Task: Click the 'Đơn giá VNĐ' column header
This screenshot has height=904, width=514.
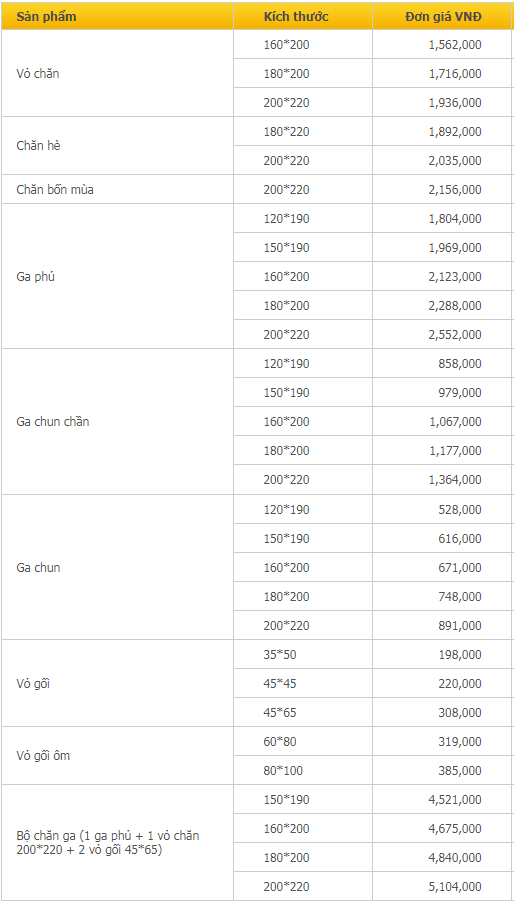Action: point(442,16)
